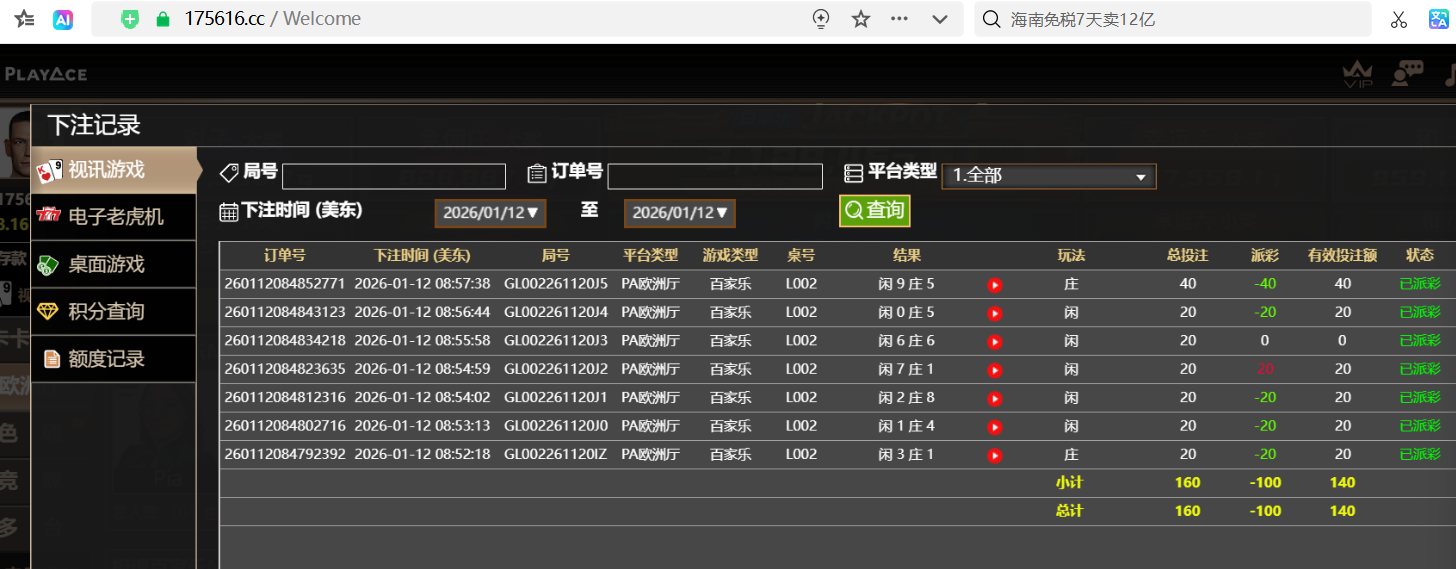The width and height of the screenshot is (1456, 569).
Task: Click the scissors screenshot tool icon
Action: coord(1398,19)
